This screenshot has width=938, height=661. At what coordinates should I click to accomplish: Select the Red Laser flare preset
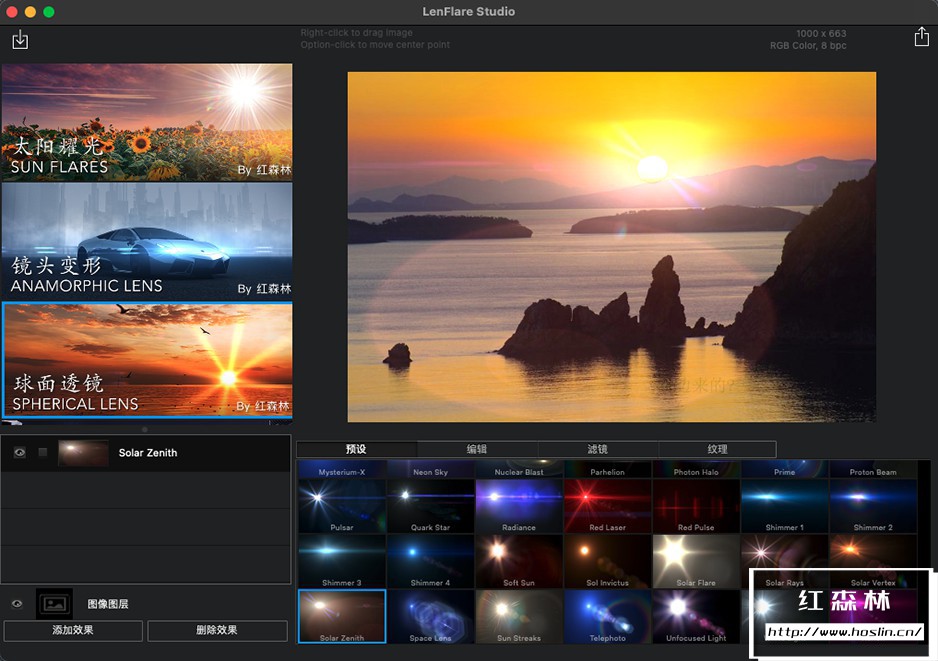pyautogui.click(x=608, y=506)
